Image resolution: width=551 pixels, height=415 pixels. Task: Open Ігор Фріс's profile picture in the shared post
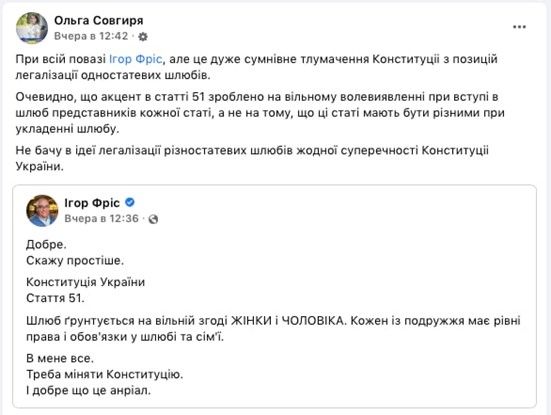pos(42,210)
